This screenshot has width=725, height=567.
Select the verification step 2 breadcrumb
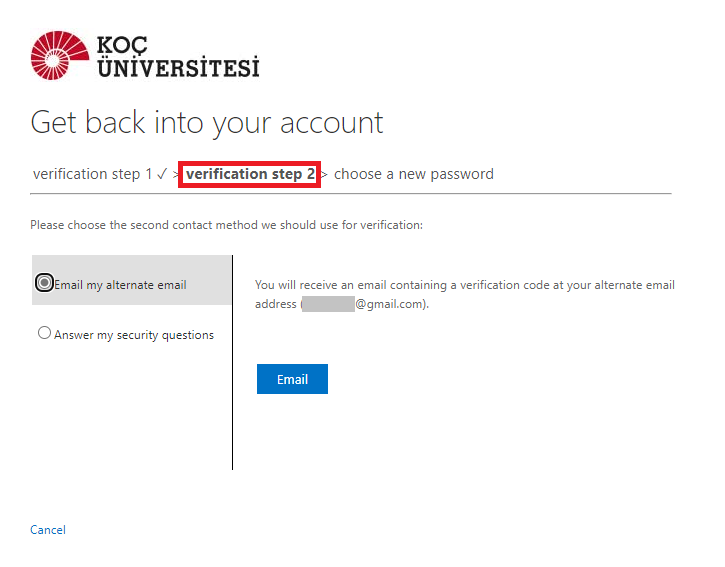[250, 174]
